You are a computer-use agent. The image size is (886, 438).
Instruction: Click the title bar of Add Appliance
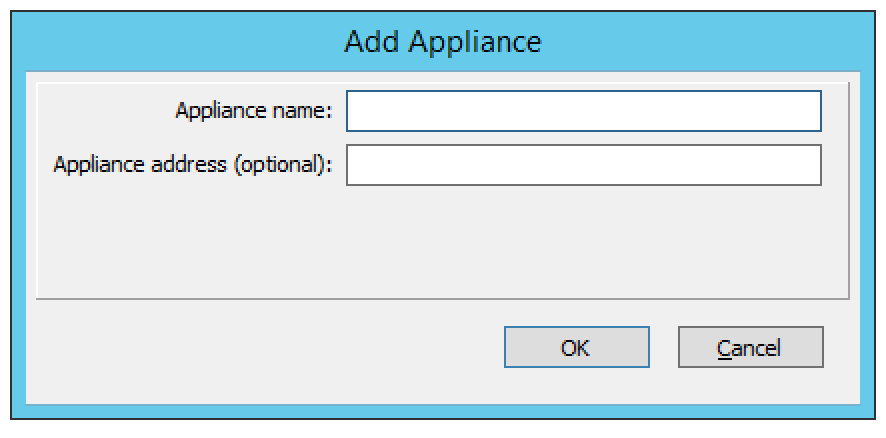200,41
